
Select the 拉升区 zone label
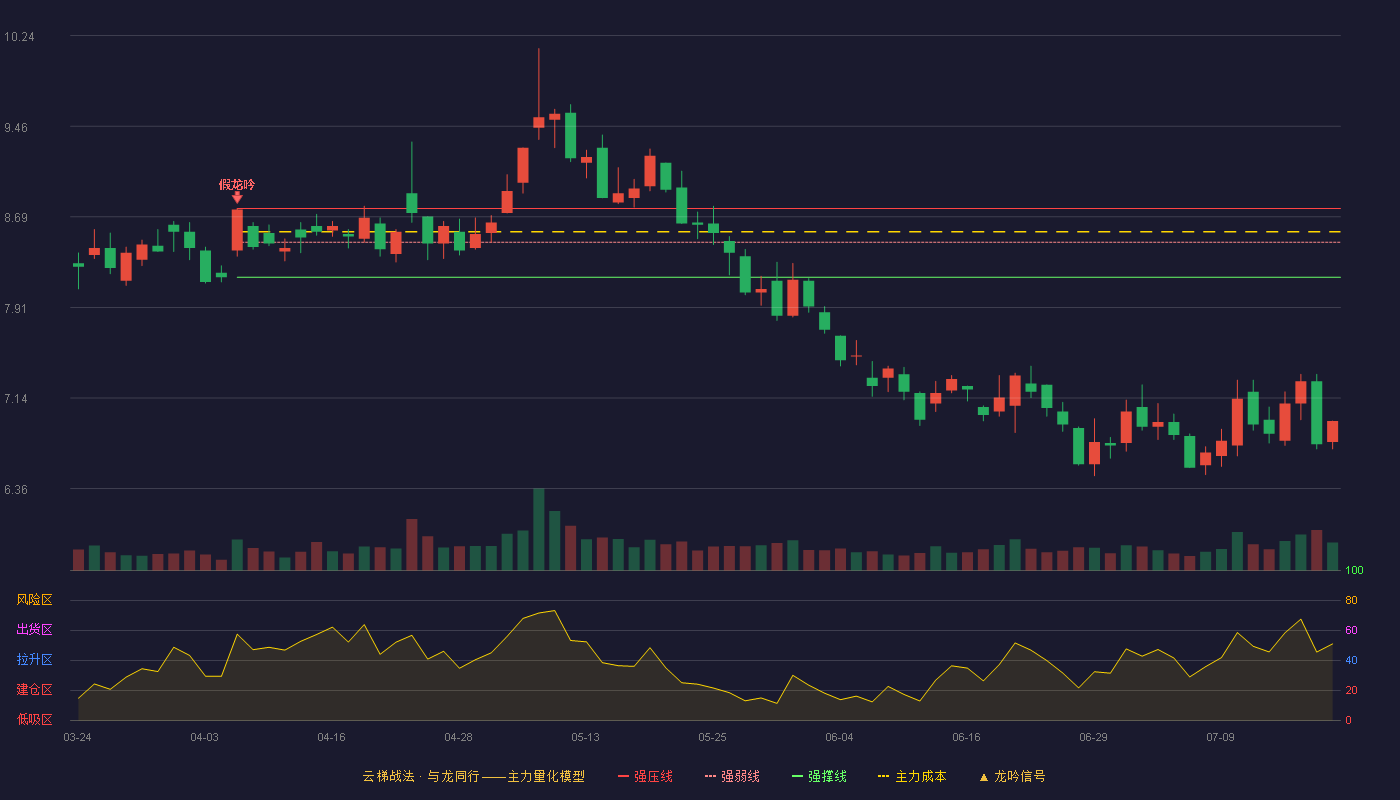[34, 660]
